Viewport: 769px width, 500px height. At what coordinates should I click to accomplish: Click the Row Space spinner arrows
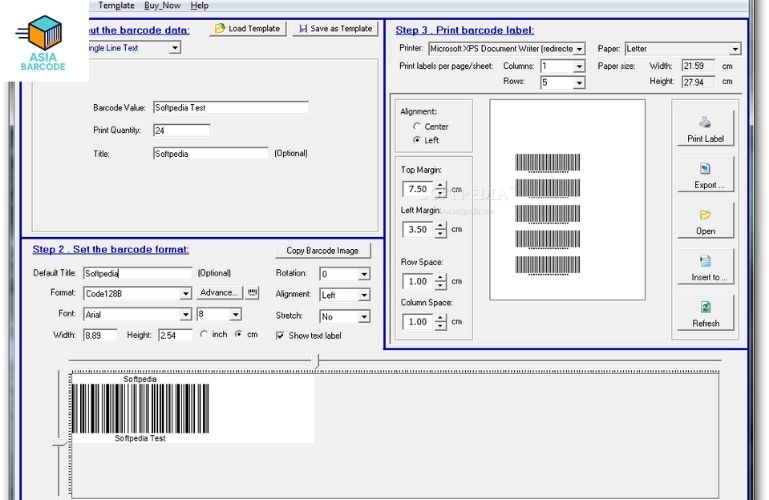440,281
